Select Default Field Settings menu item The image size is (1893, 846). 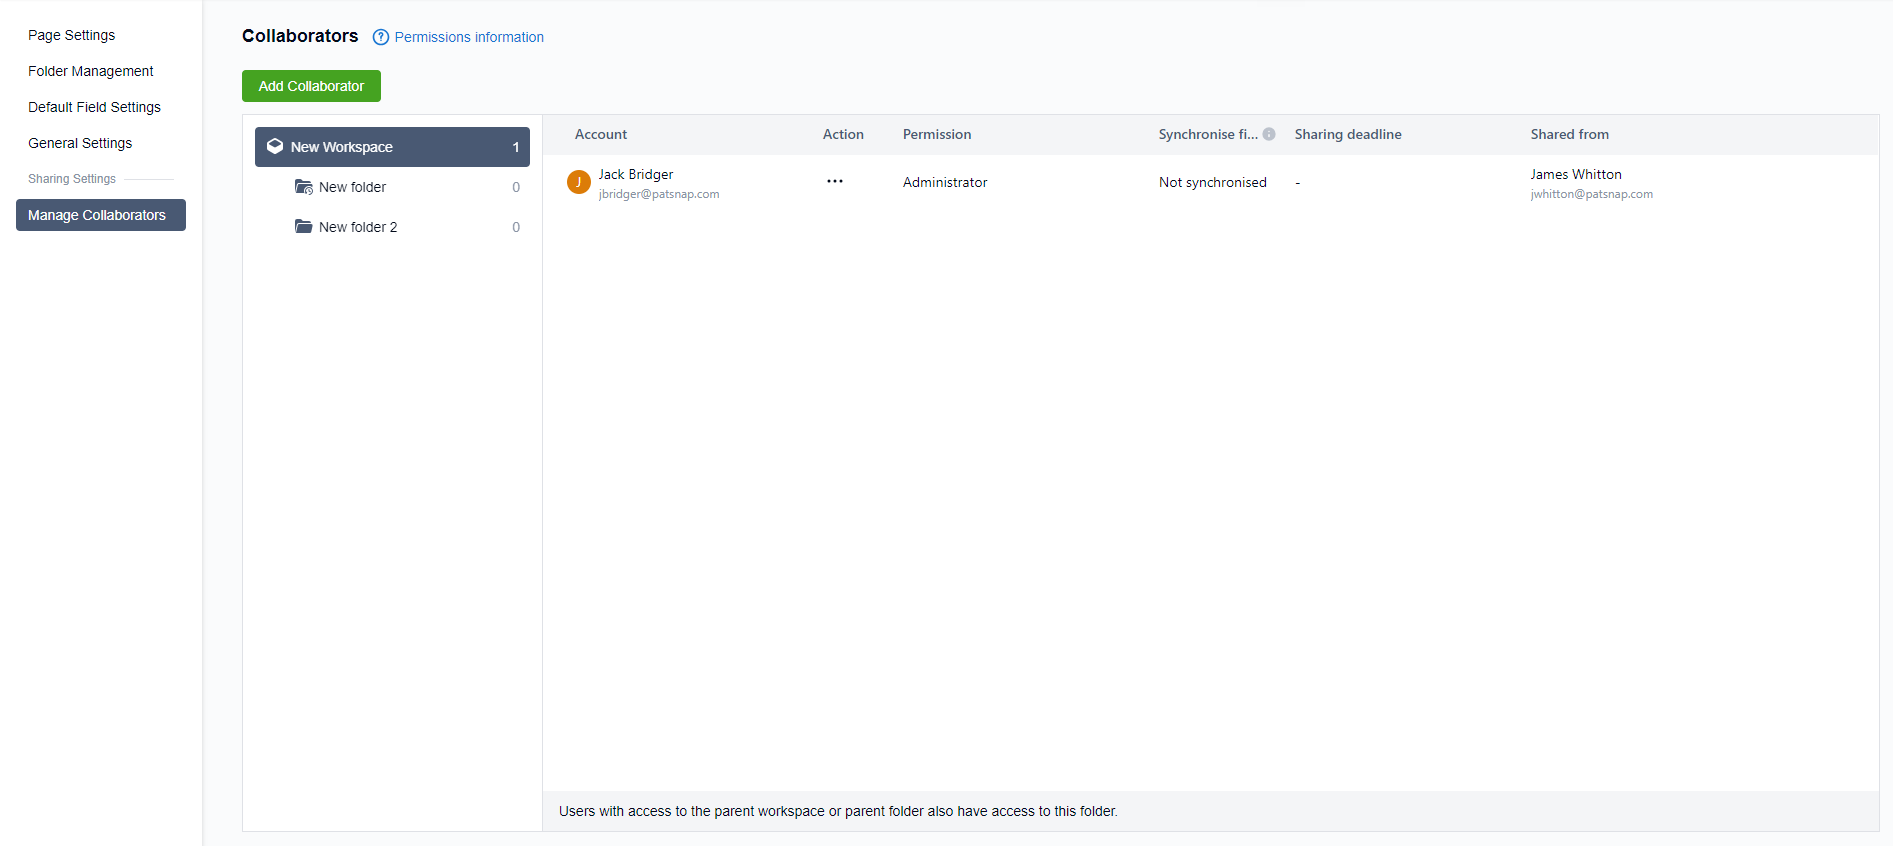94,107
